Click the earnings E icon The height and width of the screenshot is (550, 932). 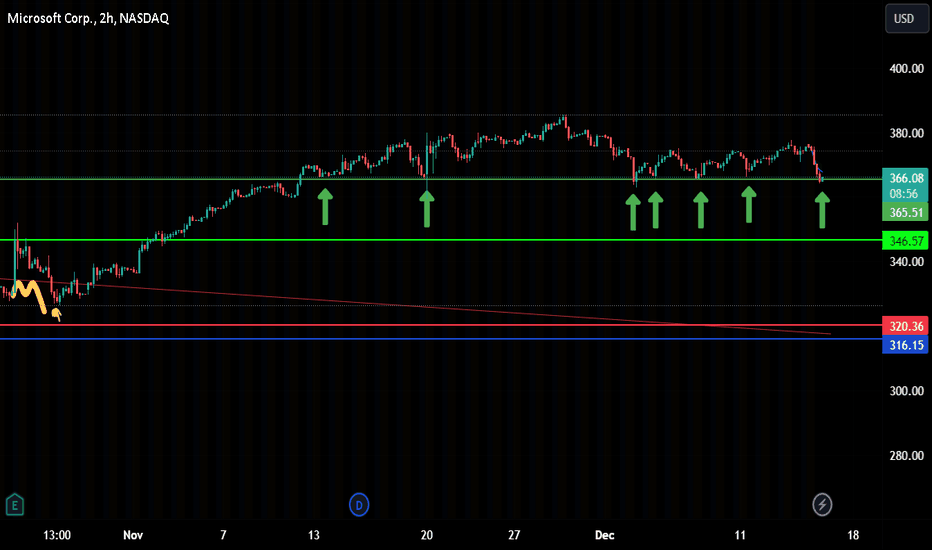pyautogui.click(x=14, y=505)
